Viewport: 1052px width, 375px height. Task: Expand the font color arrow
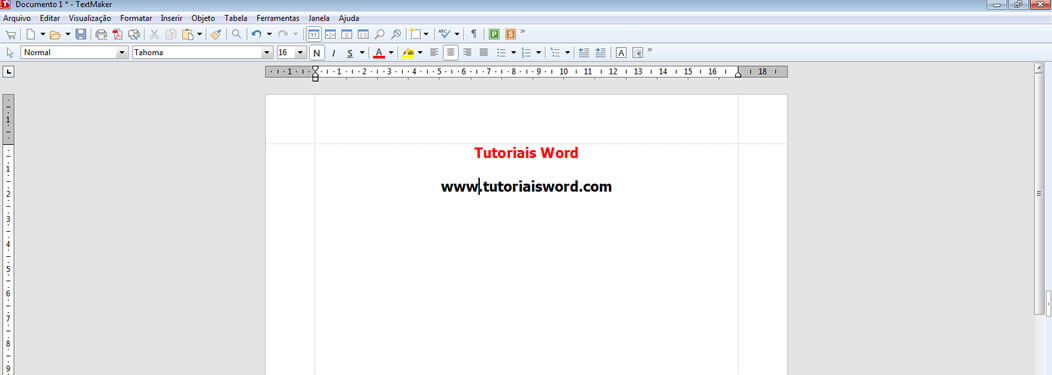391,52
